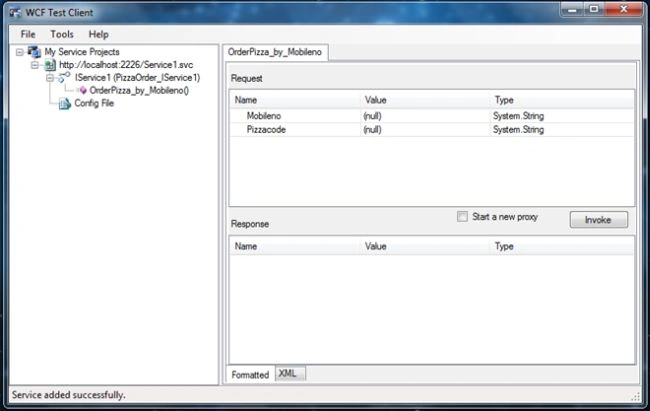Viewport: 650px width, 411px height.
Task: Click the Response section label
Action: click(250, 224)
